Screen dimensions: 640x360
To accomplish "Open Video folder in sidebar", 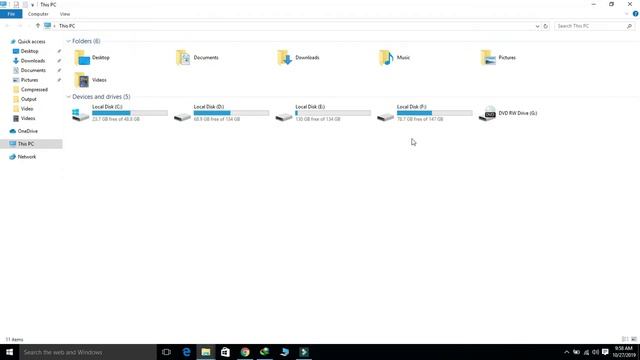I will (27, 109).
